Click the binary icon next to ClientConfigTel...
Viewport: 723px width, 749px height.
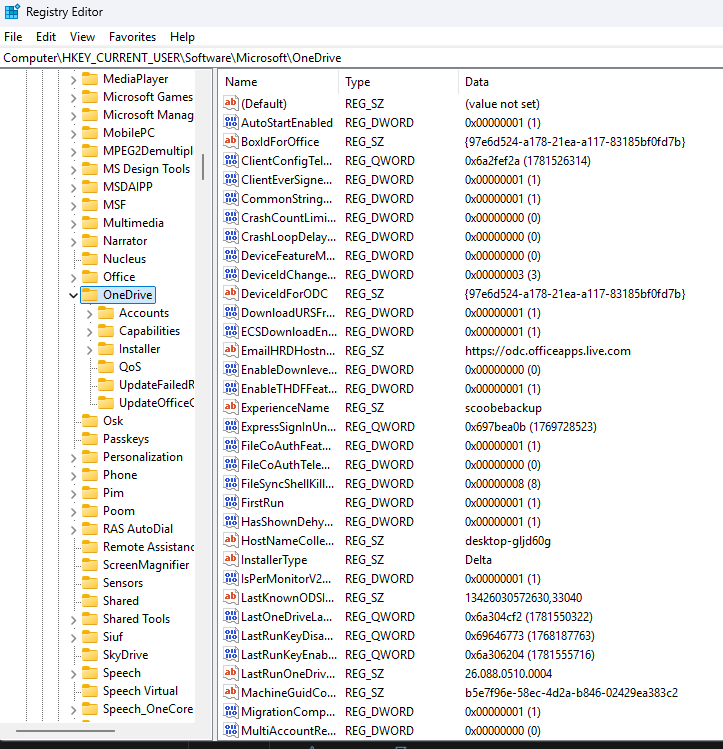pos(231,160)
